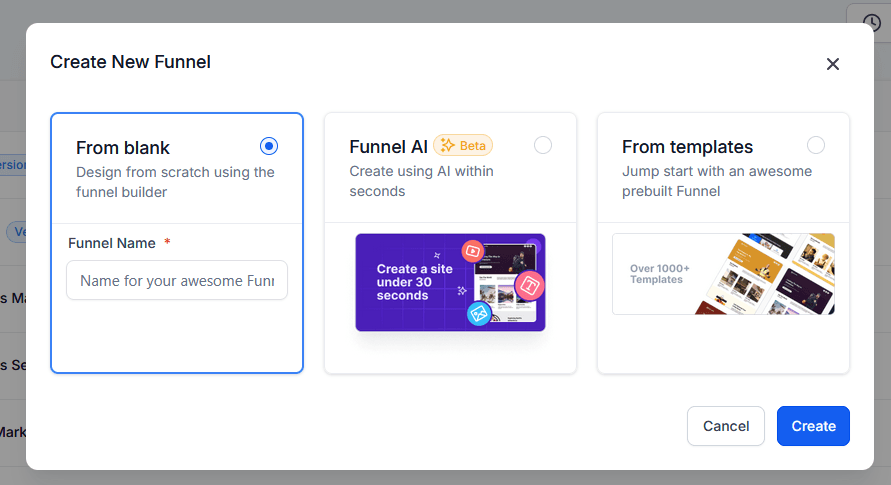The height and width of the screenshot is (485, 891).
Task: Click the red video play icon
Action: 473,252
